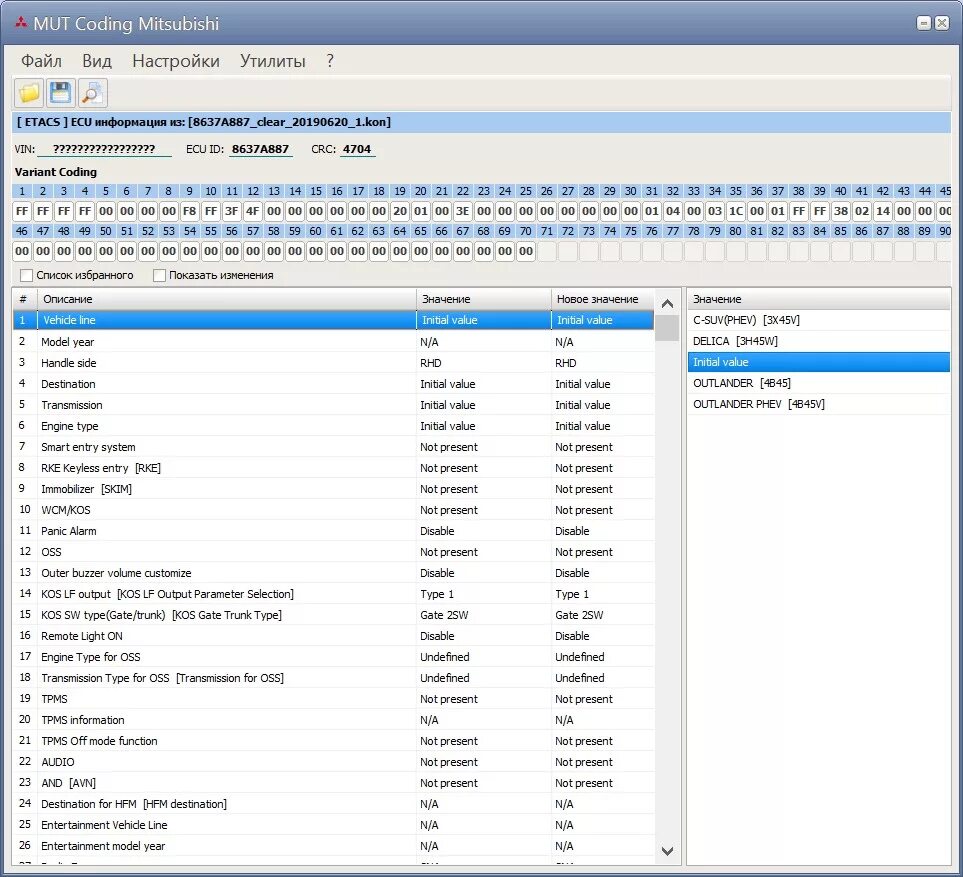Open the Утилиты menu

[273, 61]
